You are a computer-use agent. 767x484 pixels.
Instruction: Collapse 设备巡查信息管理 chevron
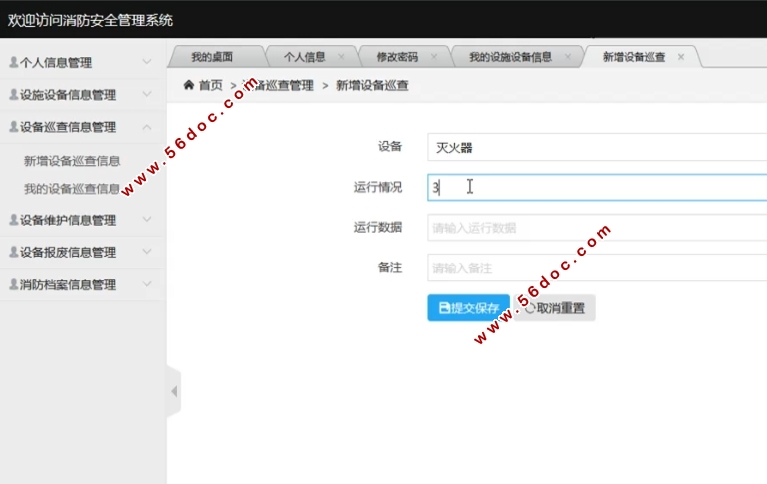pyautogui.click(x=147, y=127)
